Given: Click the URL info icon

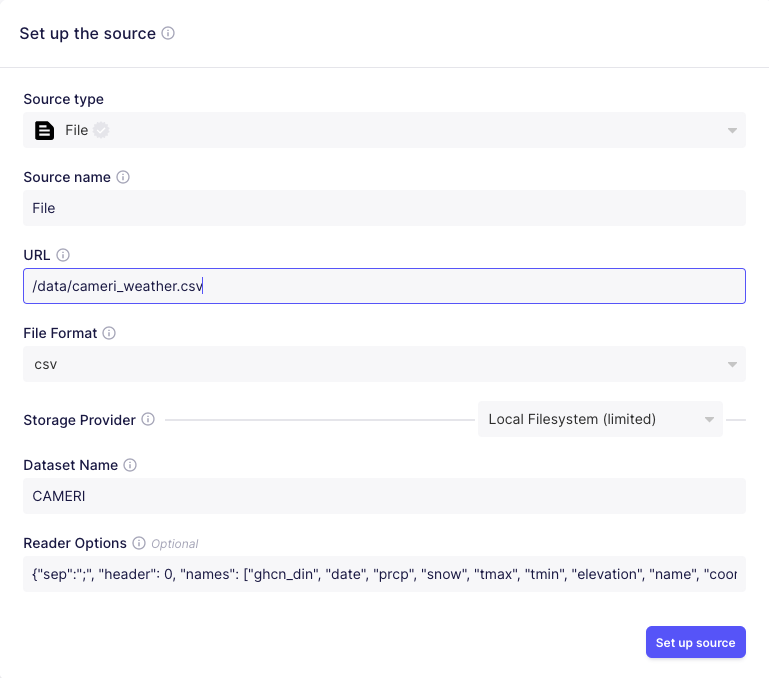Looking at the screenshot, I should [x=63, y=255].
